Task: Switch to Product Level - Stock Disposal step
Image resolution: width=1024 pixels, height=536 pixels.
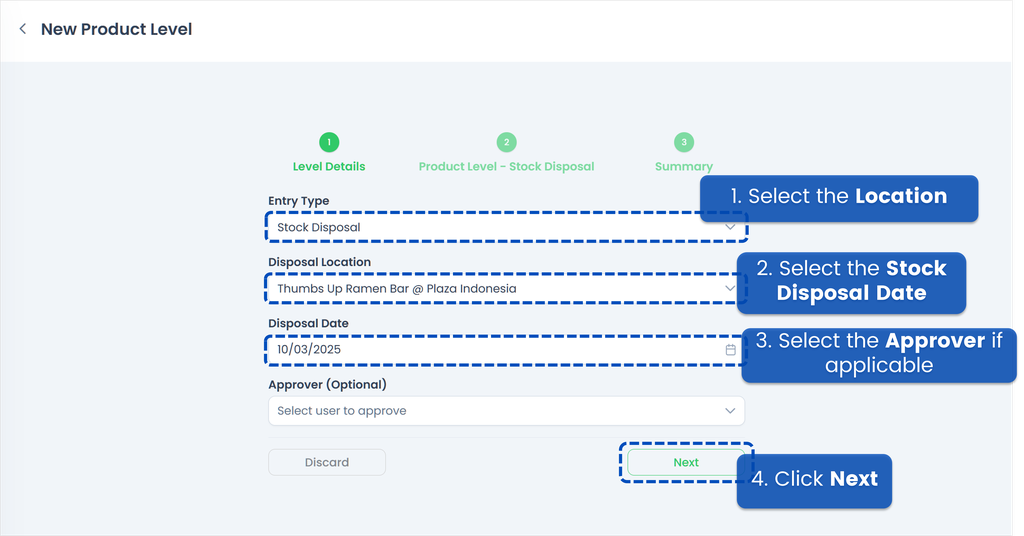Action: coord(506,167)
